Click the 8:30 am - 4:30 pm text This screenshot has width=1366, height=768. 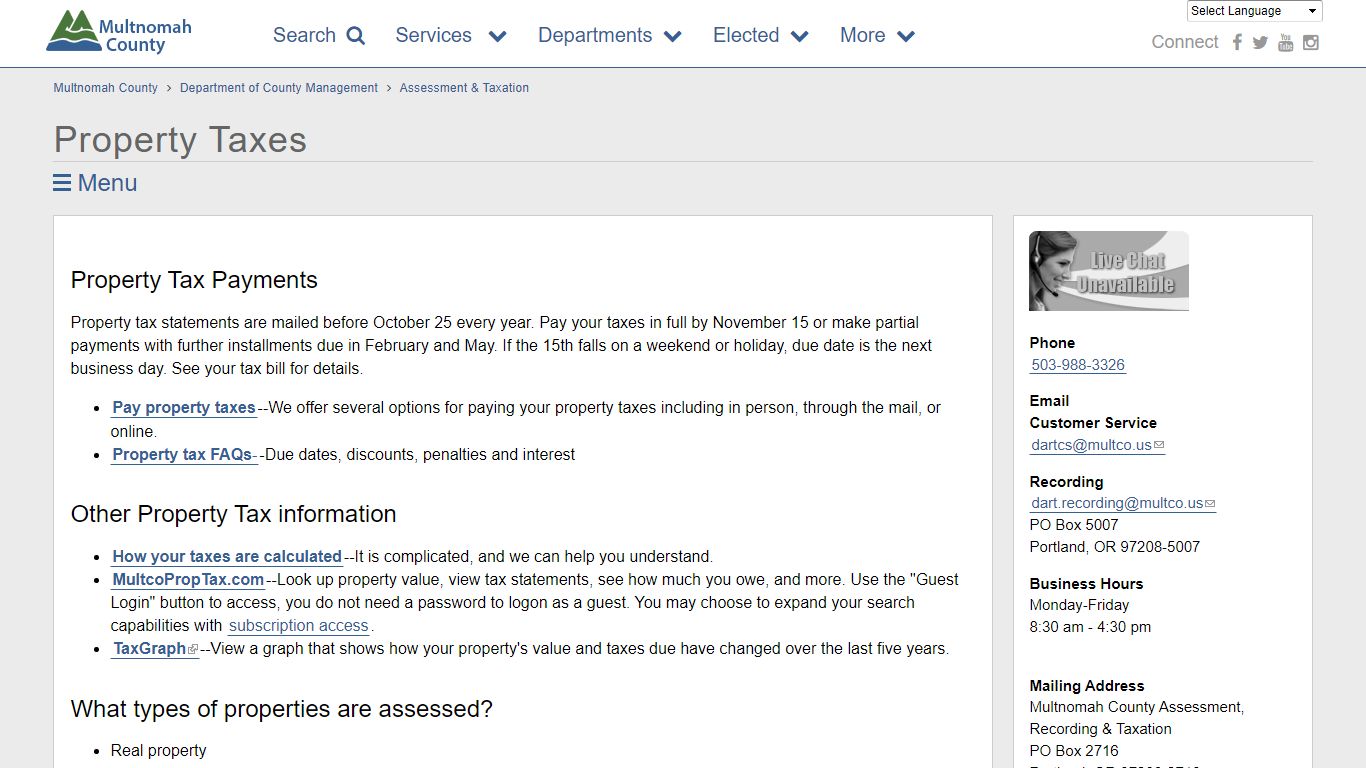[1090, 627]
